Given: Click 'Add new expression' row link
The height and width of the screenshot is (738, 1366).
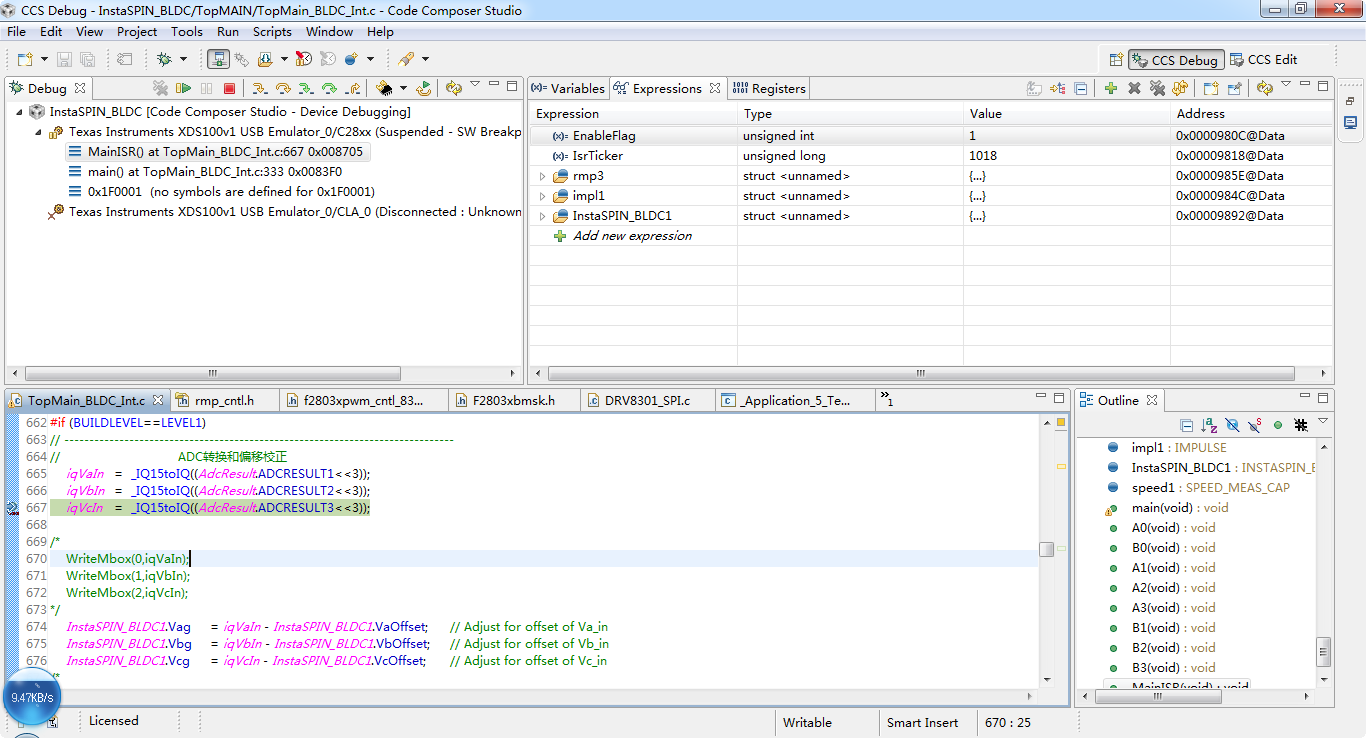Looking at the screenshot, I should pos(631,236).
